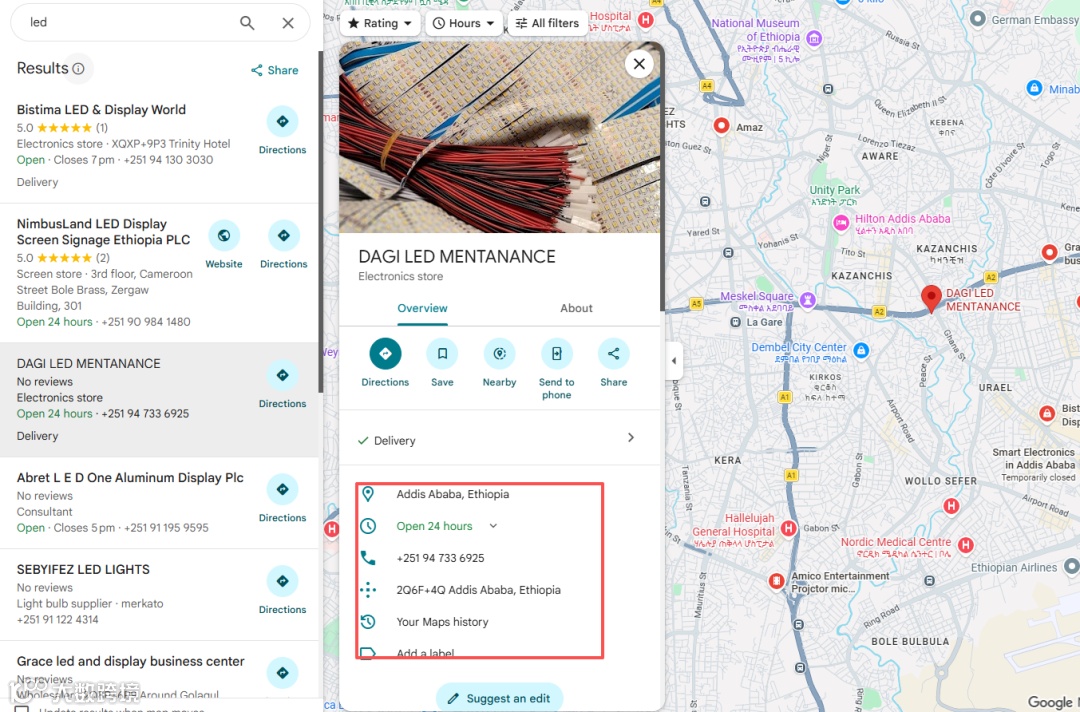
Task: Select Dembel City Center on the map
Action: click(861, 351)
